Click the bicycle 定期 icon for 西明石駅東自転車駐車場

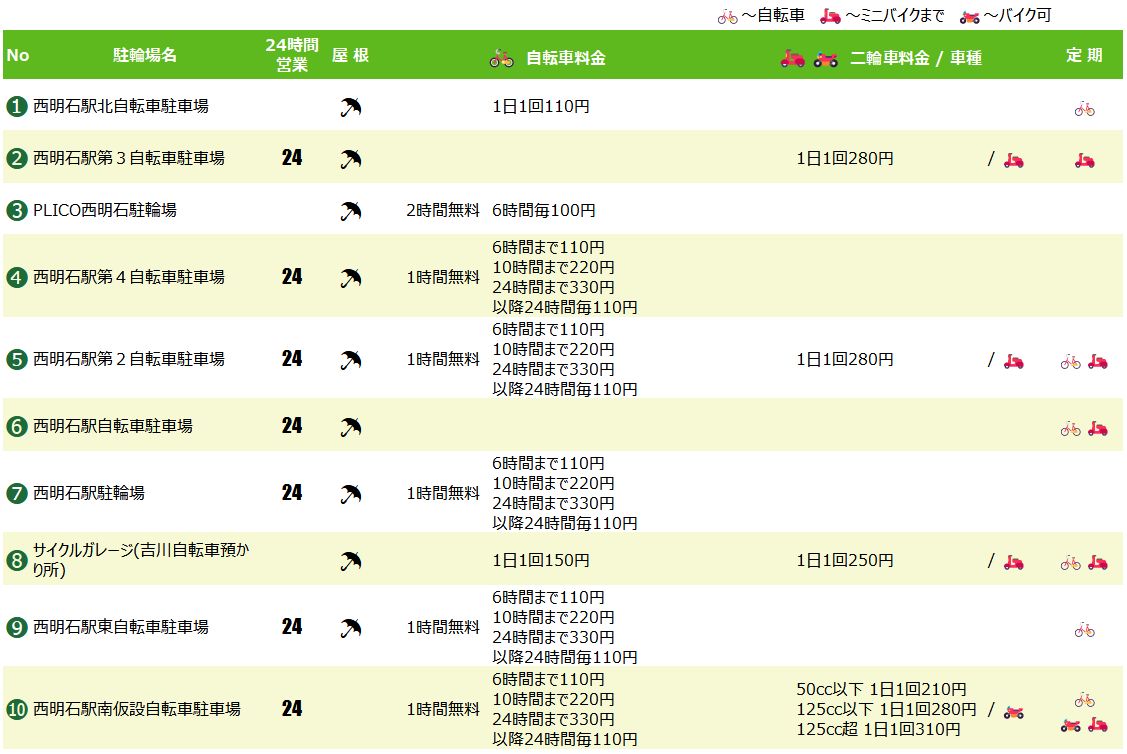pos(1084,630)
